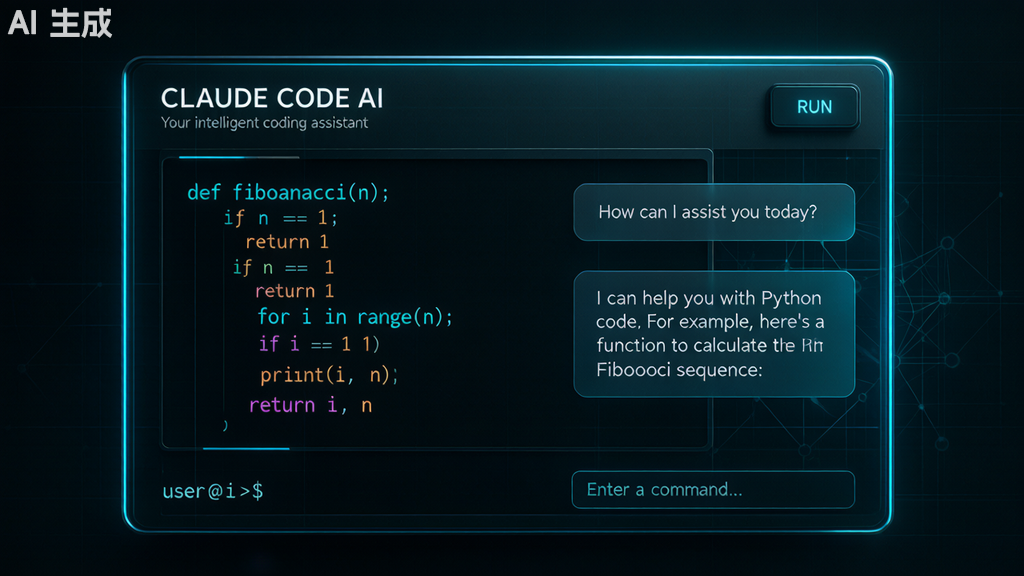Click the pink 'return 1' code line

294,291
